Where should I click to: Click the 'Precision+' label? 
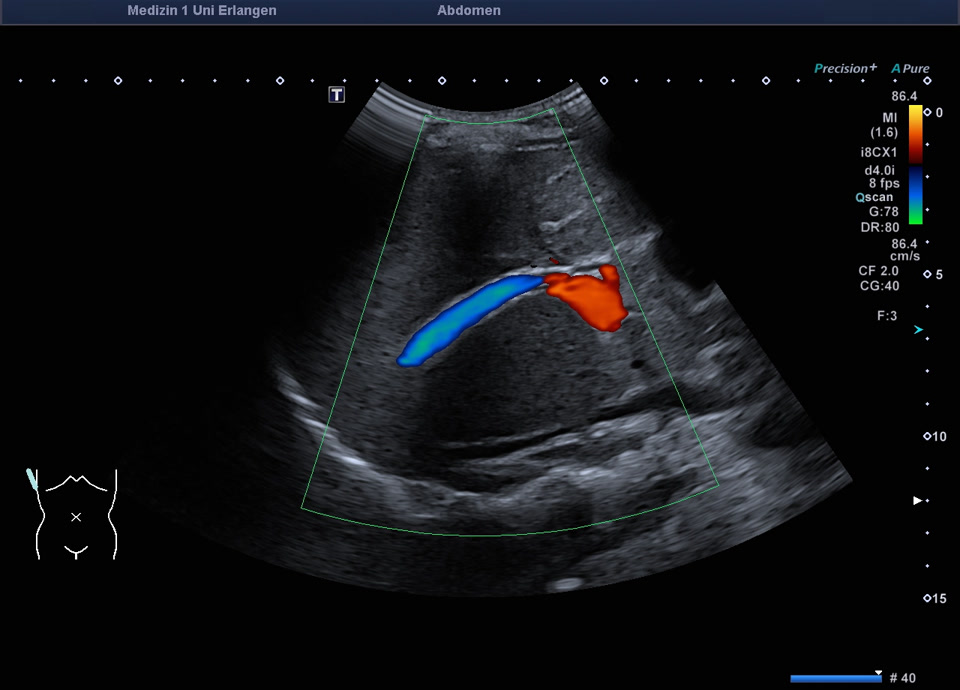(x=845, y=68)
